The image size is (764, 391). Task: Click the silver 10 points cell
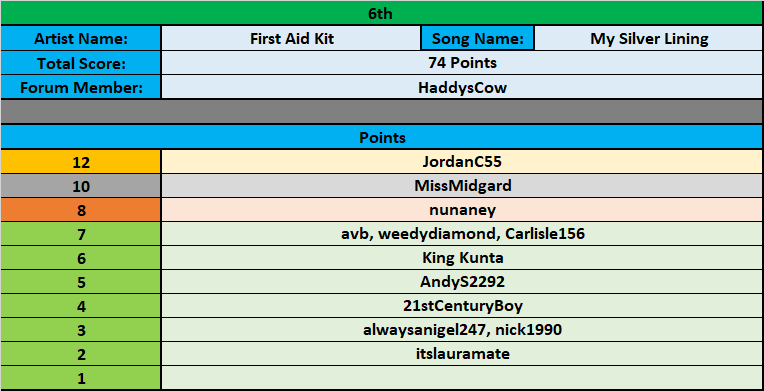80,186
